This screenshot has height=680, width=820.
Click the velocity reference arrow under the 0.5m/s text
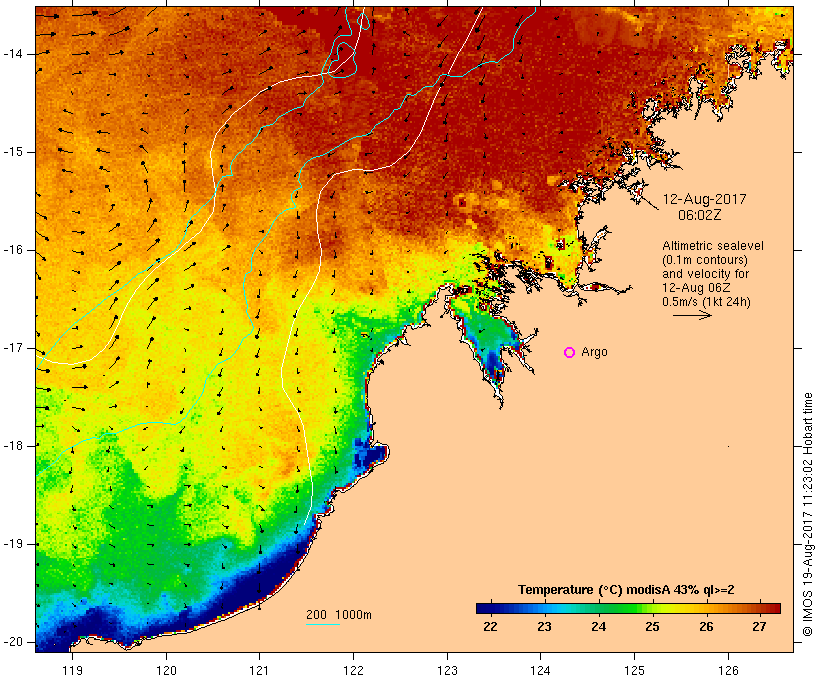pos(692,315)
